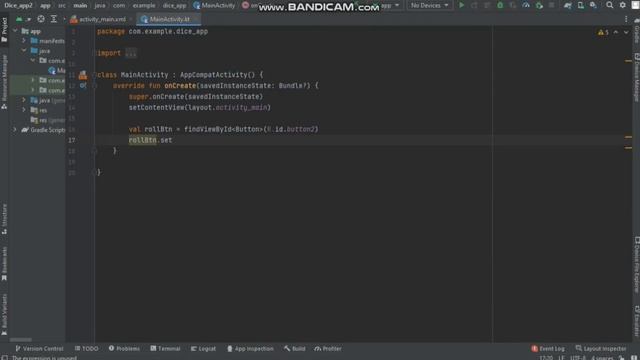This screenshot has width=640, height=360.
Task: Click MainActivity breadcrumb in navigation bar
Action: (x=214, y=5)
